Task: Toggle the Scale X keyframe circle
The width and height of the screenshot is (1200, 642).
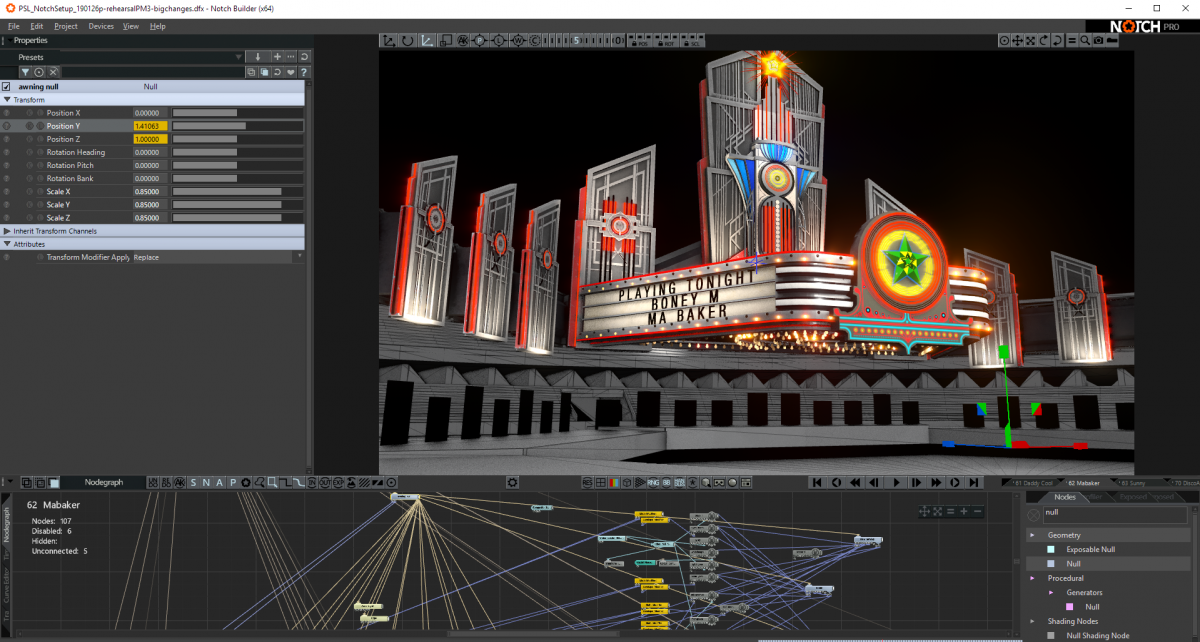Action: click(x=29, y=191)
